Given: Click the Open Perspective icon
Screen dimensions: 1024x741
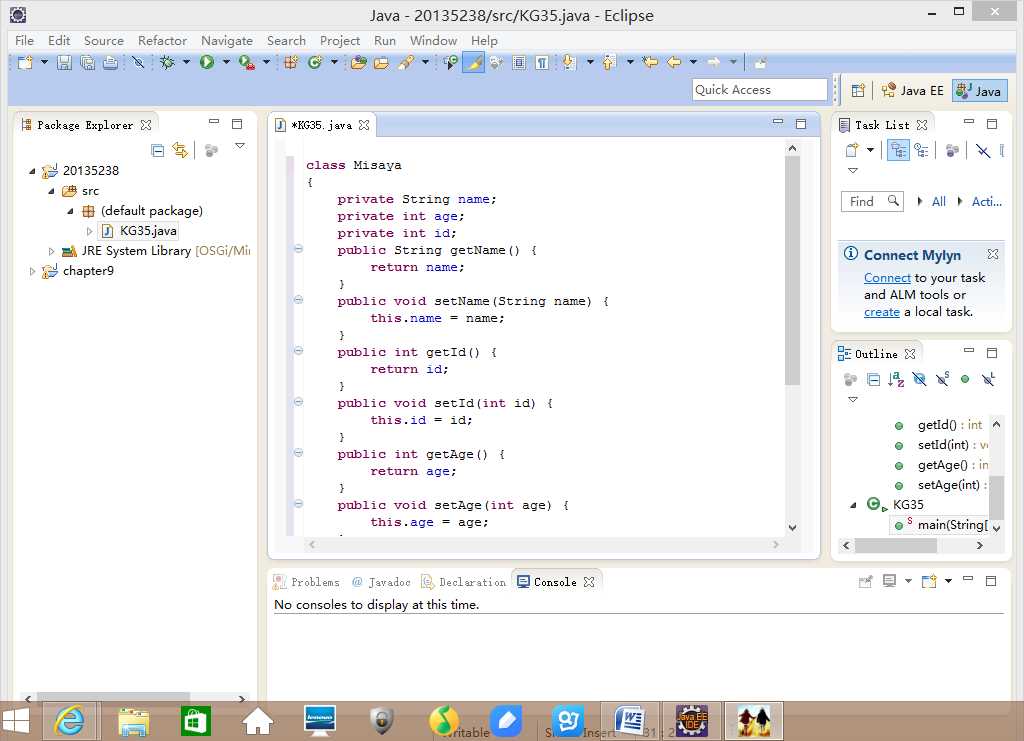Looking at the screenshot, I should 858,91.
